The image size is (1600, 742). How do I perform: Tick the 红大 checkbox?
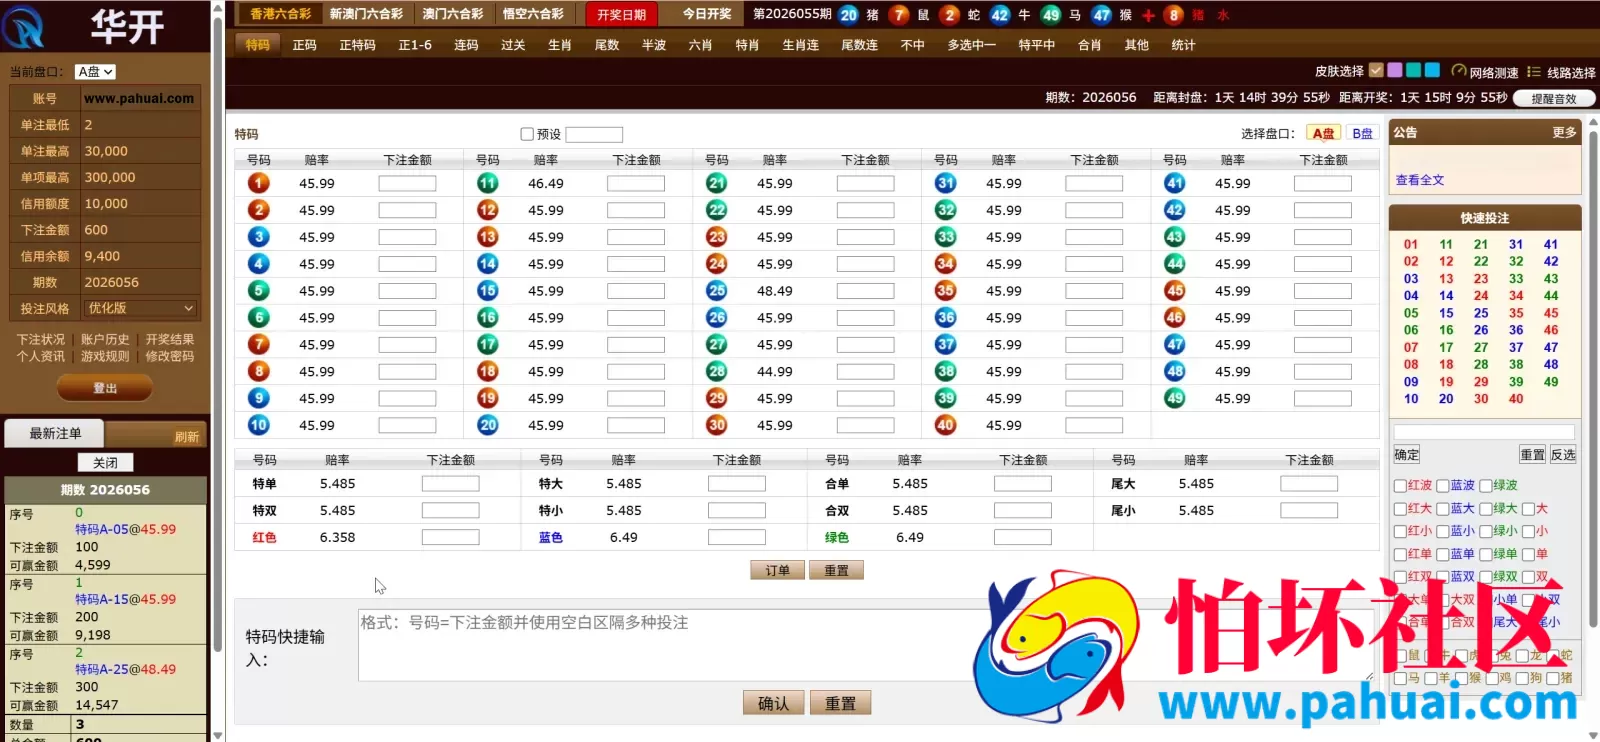(1400, 509)
